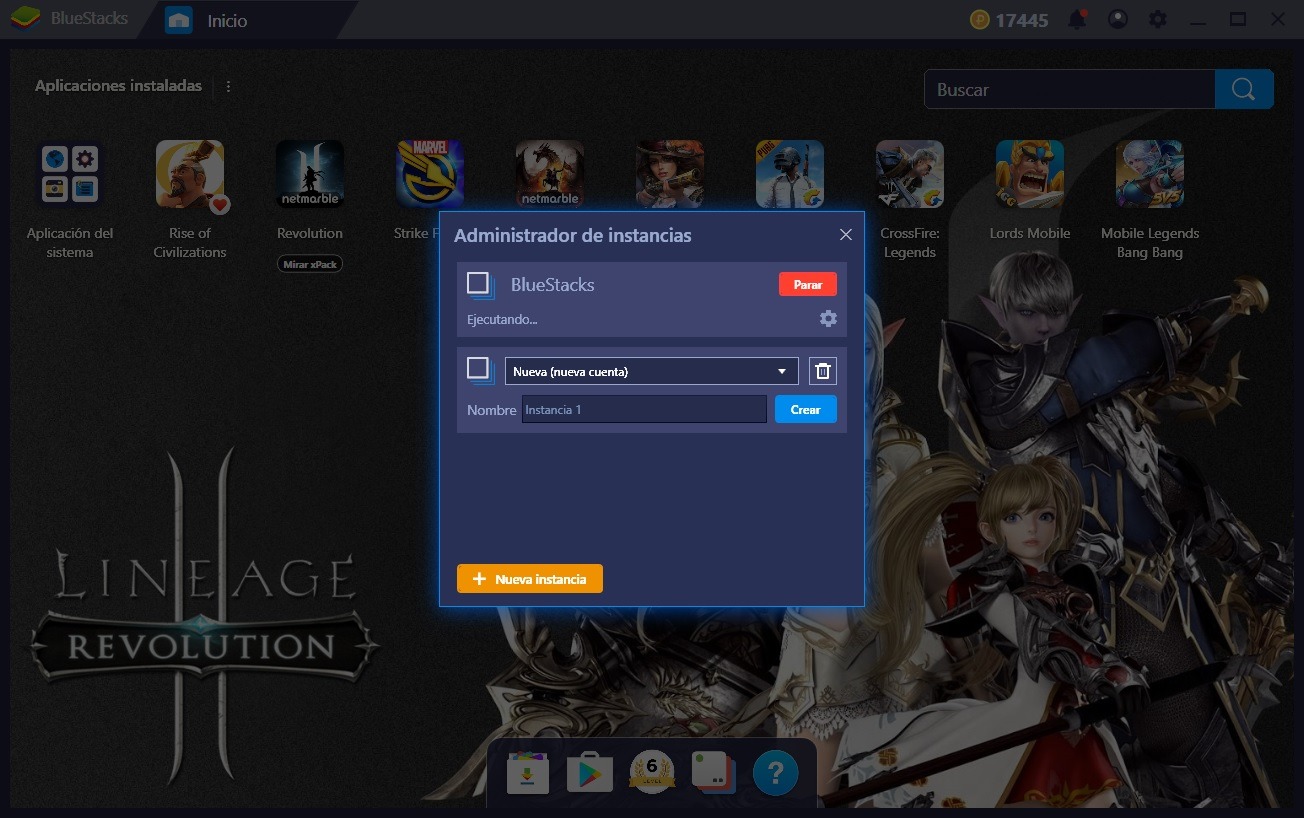
Task: Open the notifications bell
Action: [x=1079, y=19]
